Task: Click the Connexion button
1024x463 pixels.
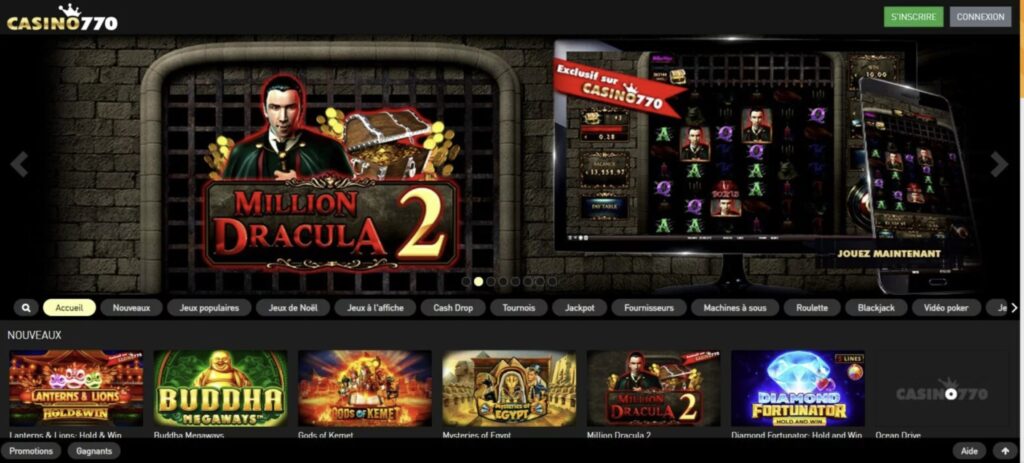Action: pos(980,17)
